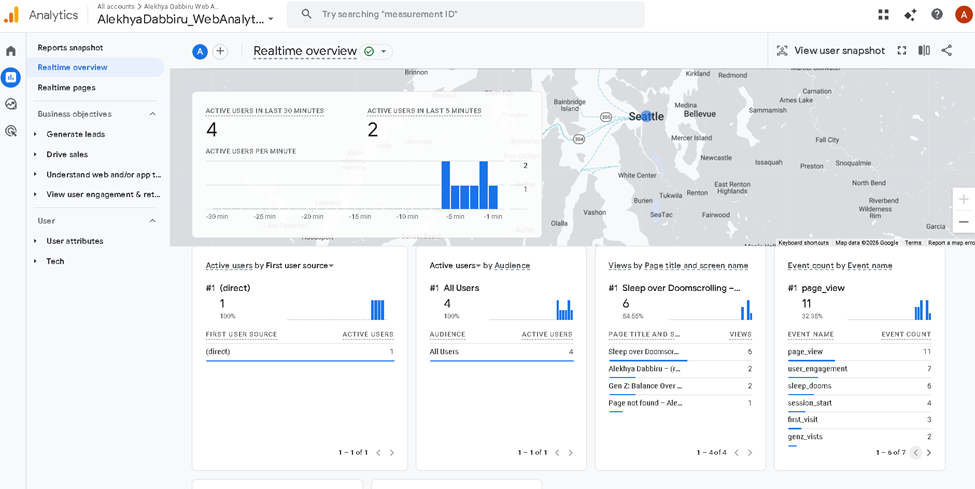Open the First user source dropdown
Screen dimensions: 975x489
tap(331, 266)
